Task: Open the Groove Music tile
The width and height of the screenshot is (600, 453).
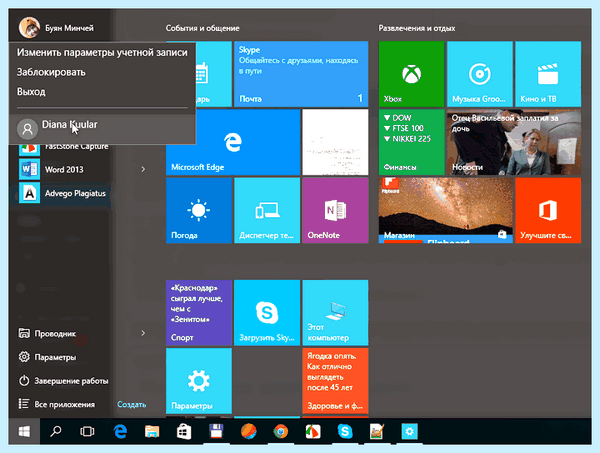Action: click(x=480, y=74)
